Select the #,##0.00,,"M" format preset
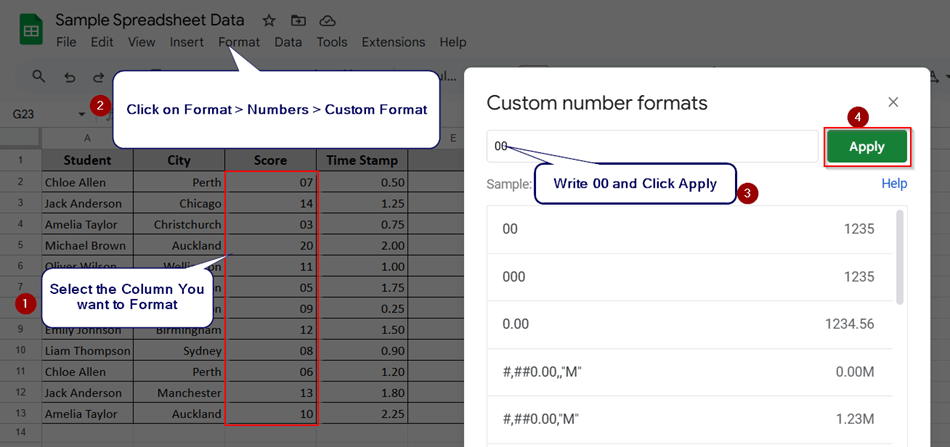This screenshot has width=950, height=447. pos(689,372)
